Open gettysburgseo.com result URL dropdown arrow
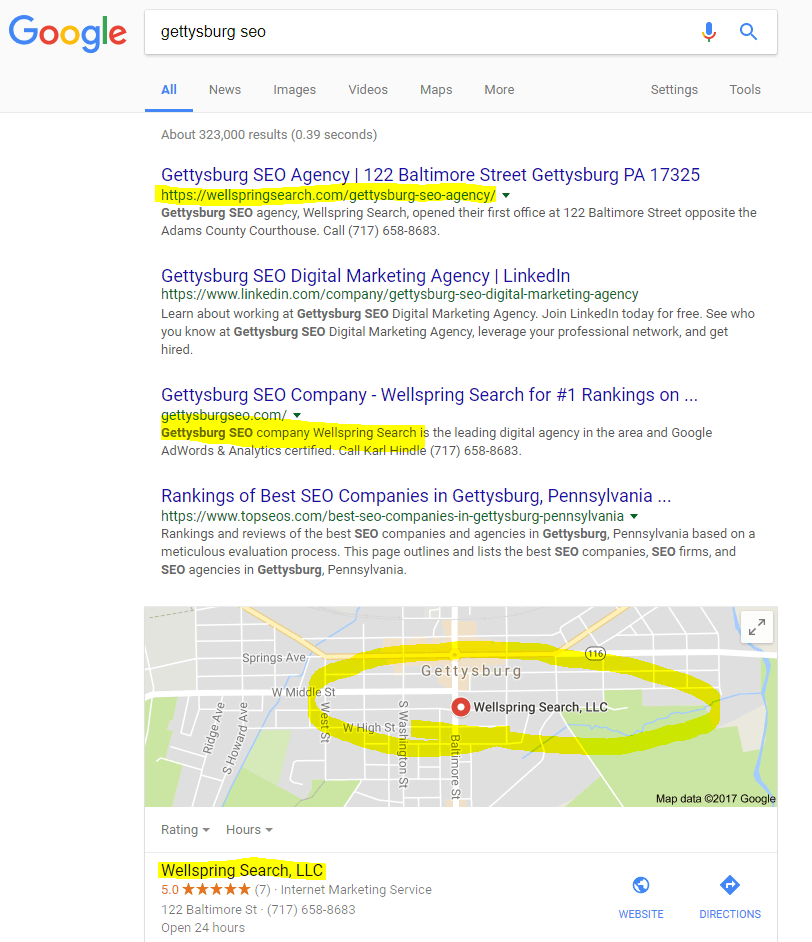Image resolution: width=812 pixels, height=942 pixels. [x=297, y=415]
